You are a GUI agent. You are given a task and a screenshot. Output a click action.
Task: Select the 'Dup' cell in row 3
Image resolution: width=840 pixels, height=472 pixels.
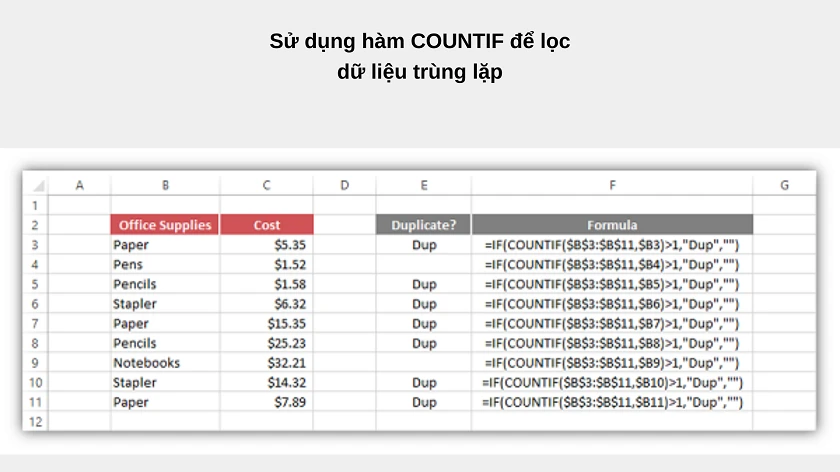tap(424, 245)
